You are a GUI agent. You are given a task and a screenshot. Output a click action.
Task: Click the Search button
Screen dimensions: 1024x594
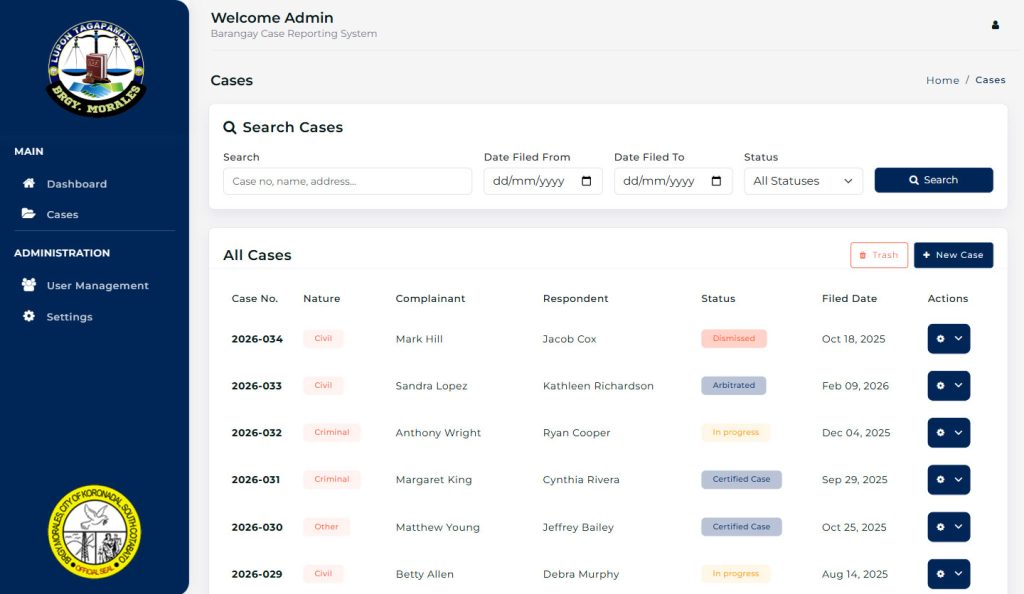click(933, 180)
